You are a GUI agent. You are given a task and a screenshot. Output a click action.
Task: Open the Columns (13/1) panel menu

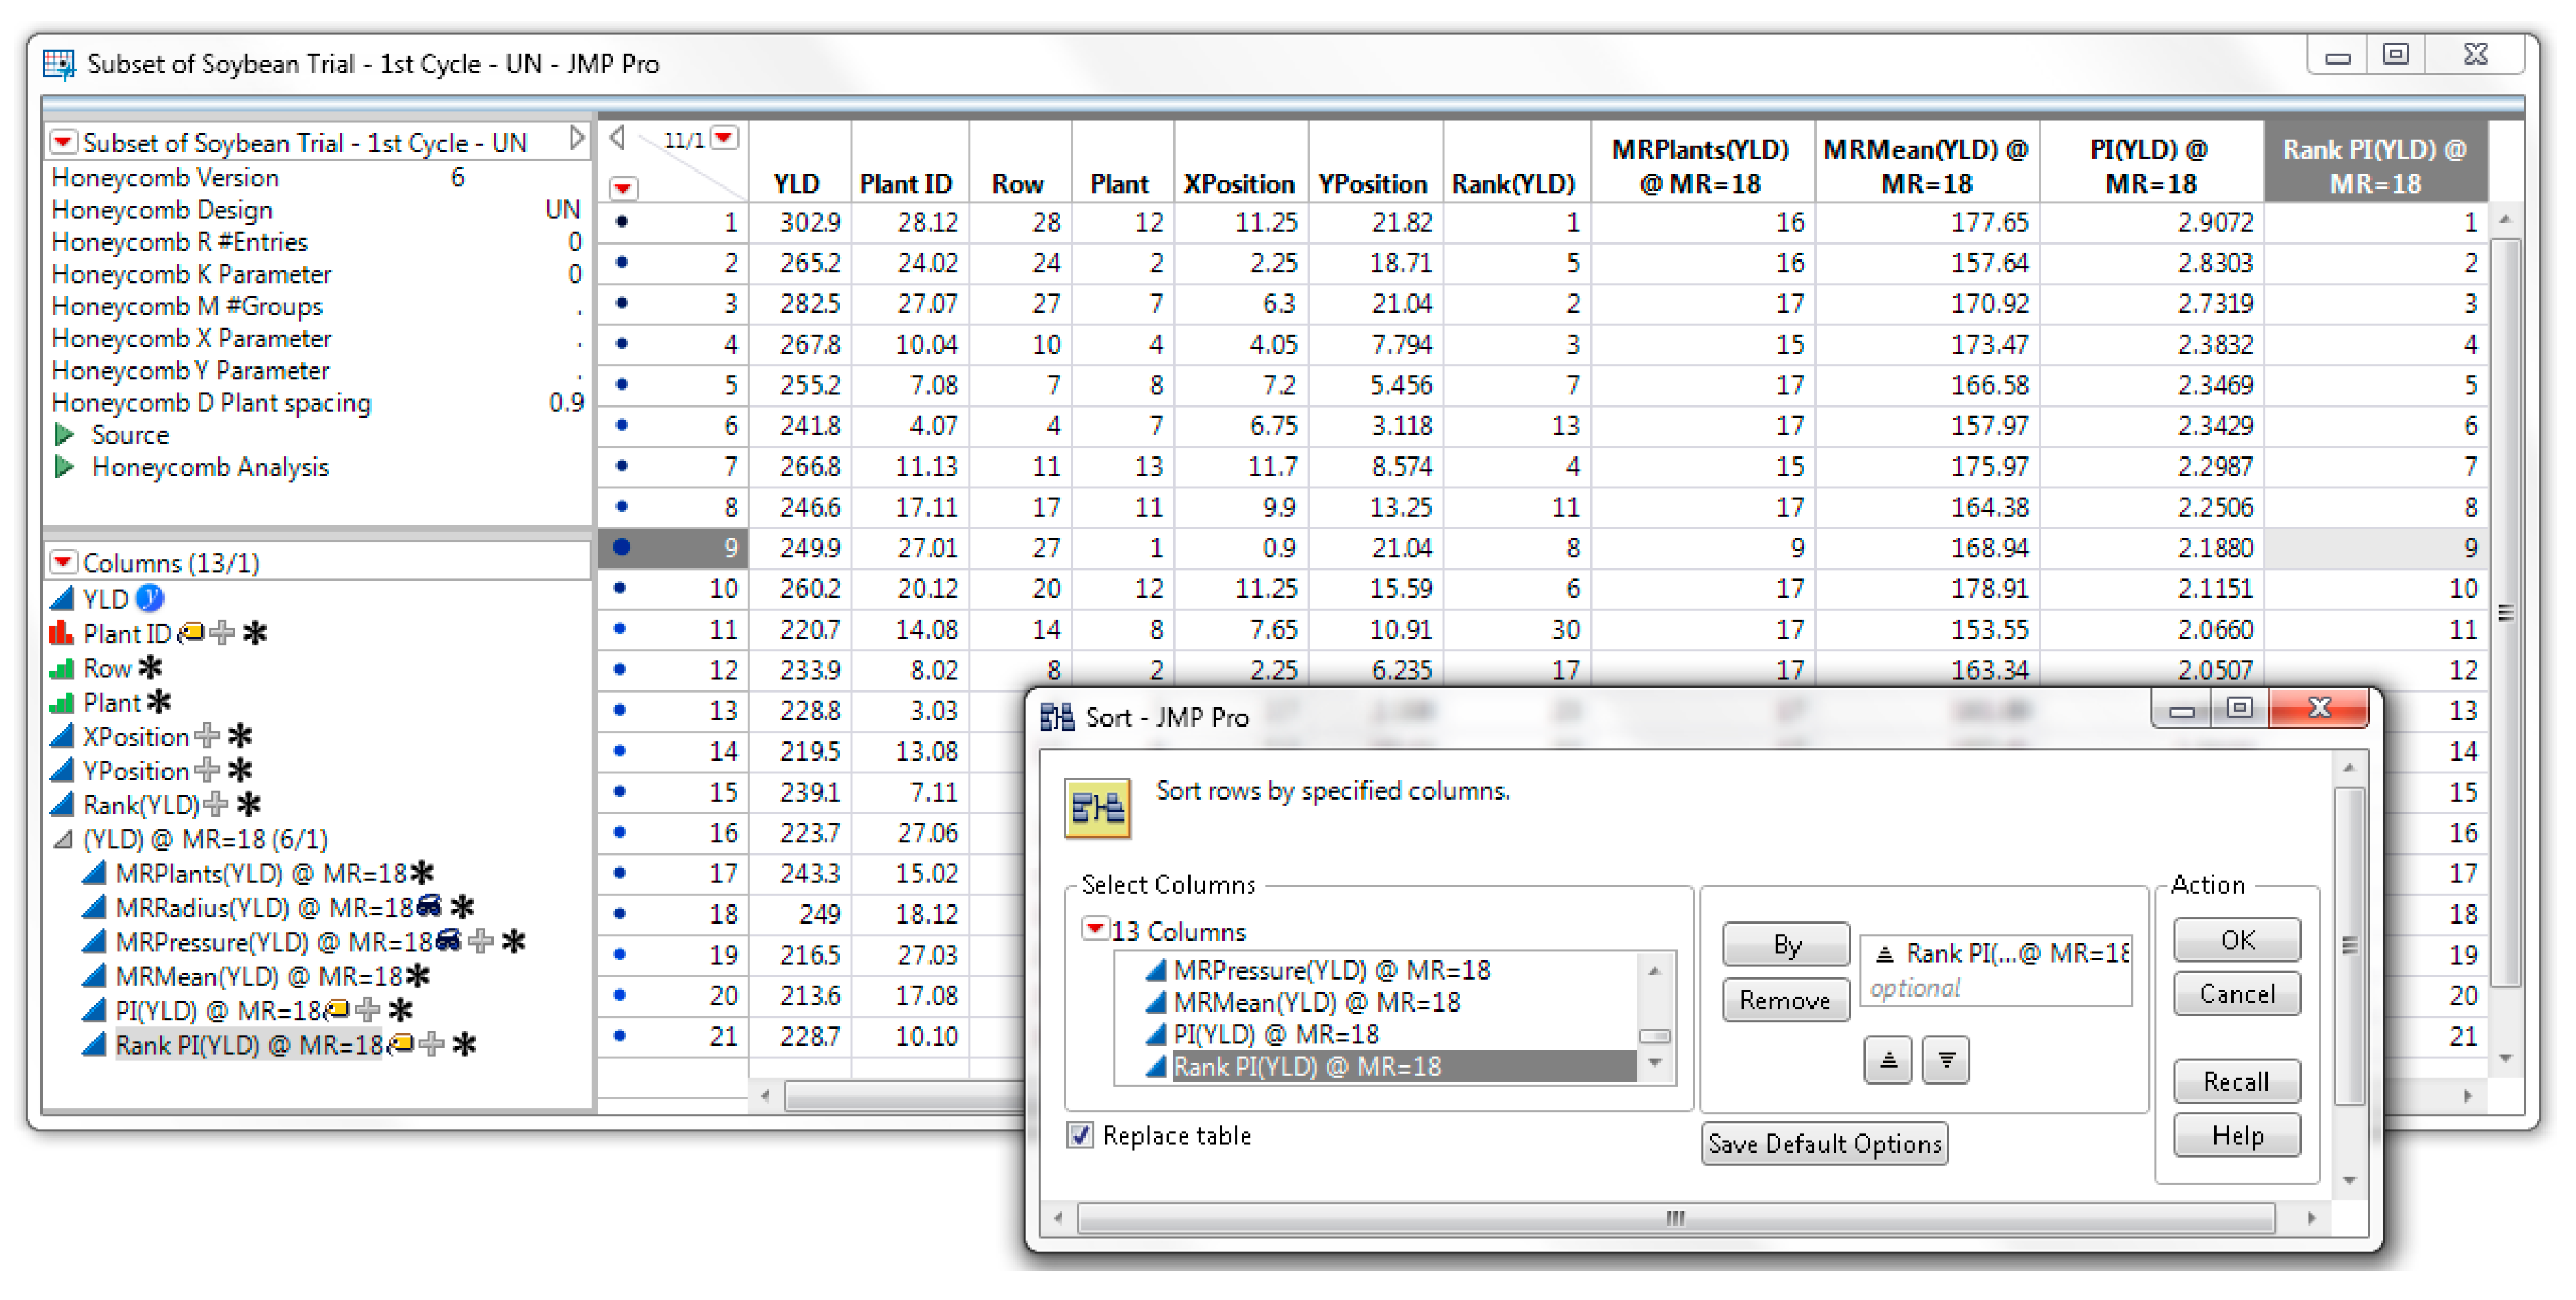point(63,562)
